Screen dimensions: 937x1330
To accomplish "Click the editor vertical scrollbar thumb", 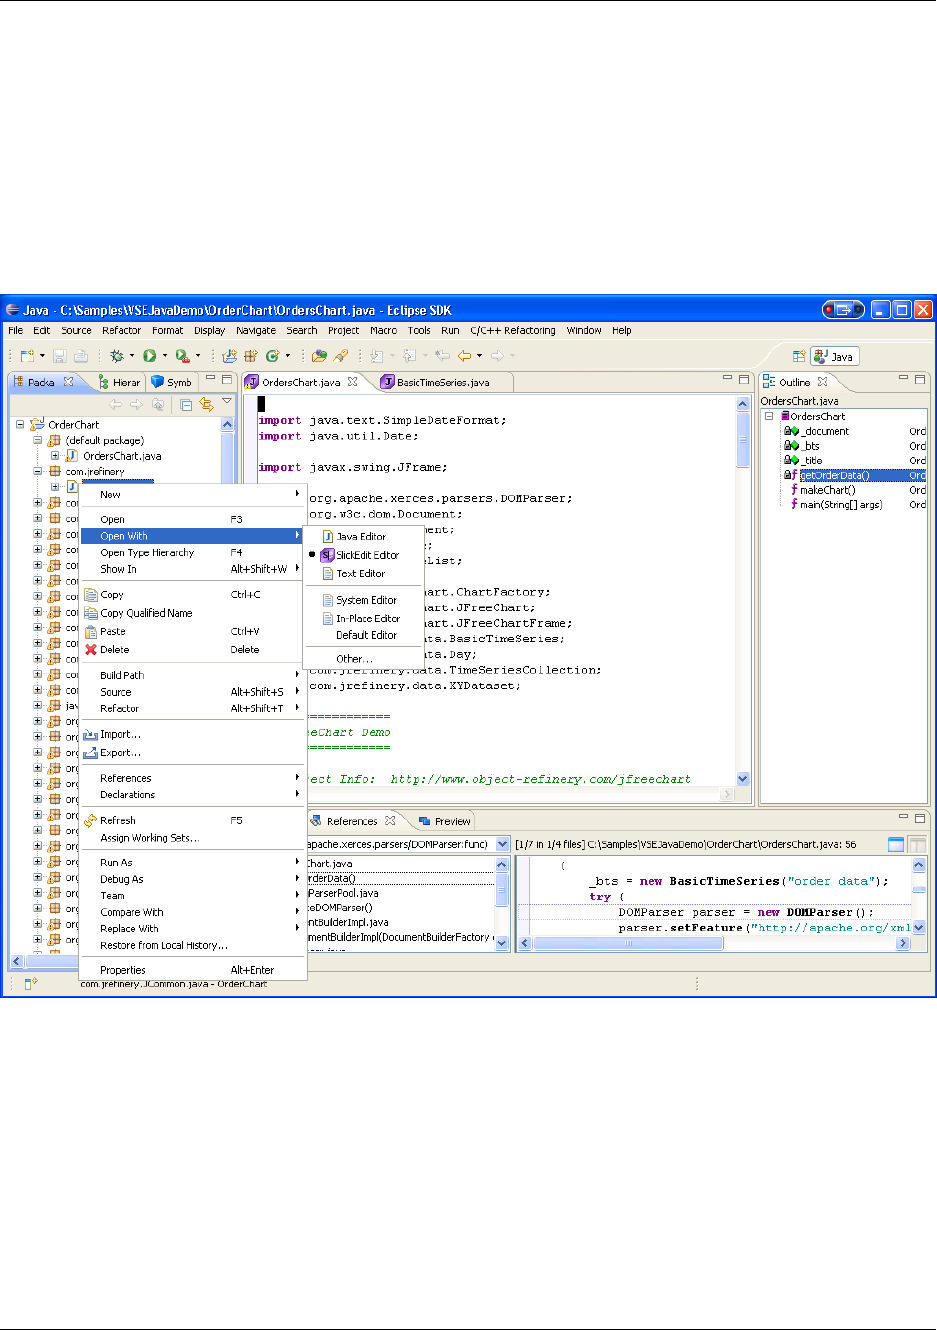I will tap(743, 440).
